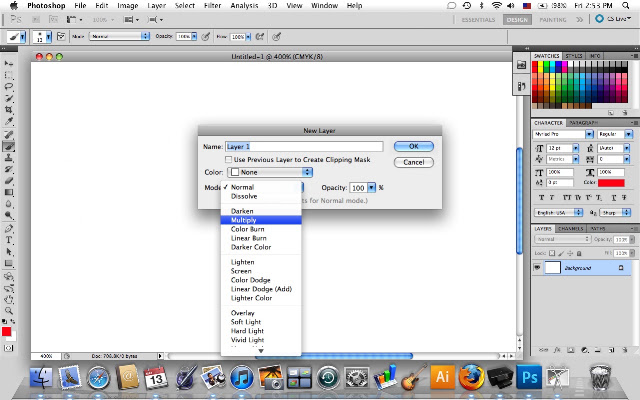Click Cancel in New Layer dialog
The image size is (640, 400).
pyautogui.click(x=413, y=162)
